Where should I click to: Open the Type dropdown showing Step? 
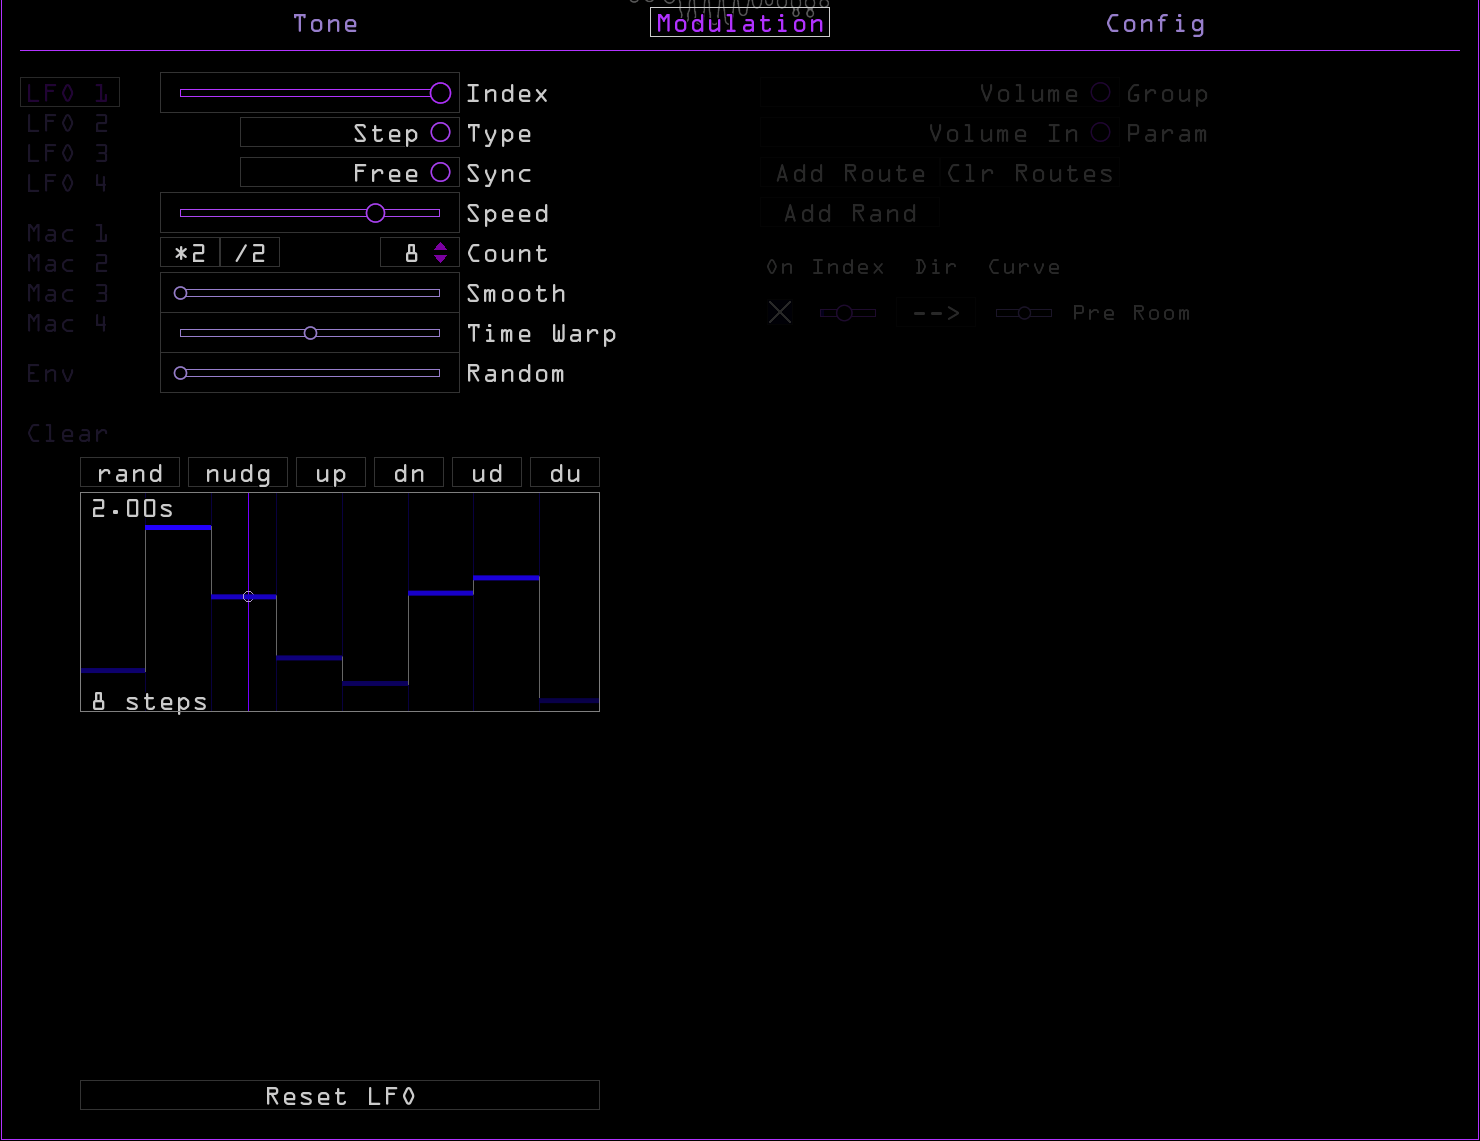tap(350, 133)
